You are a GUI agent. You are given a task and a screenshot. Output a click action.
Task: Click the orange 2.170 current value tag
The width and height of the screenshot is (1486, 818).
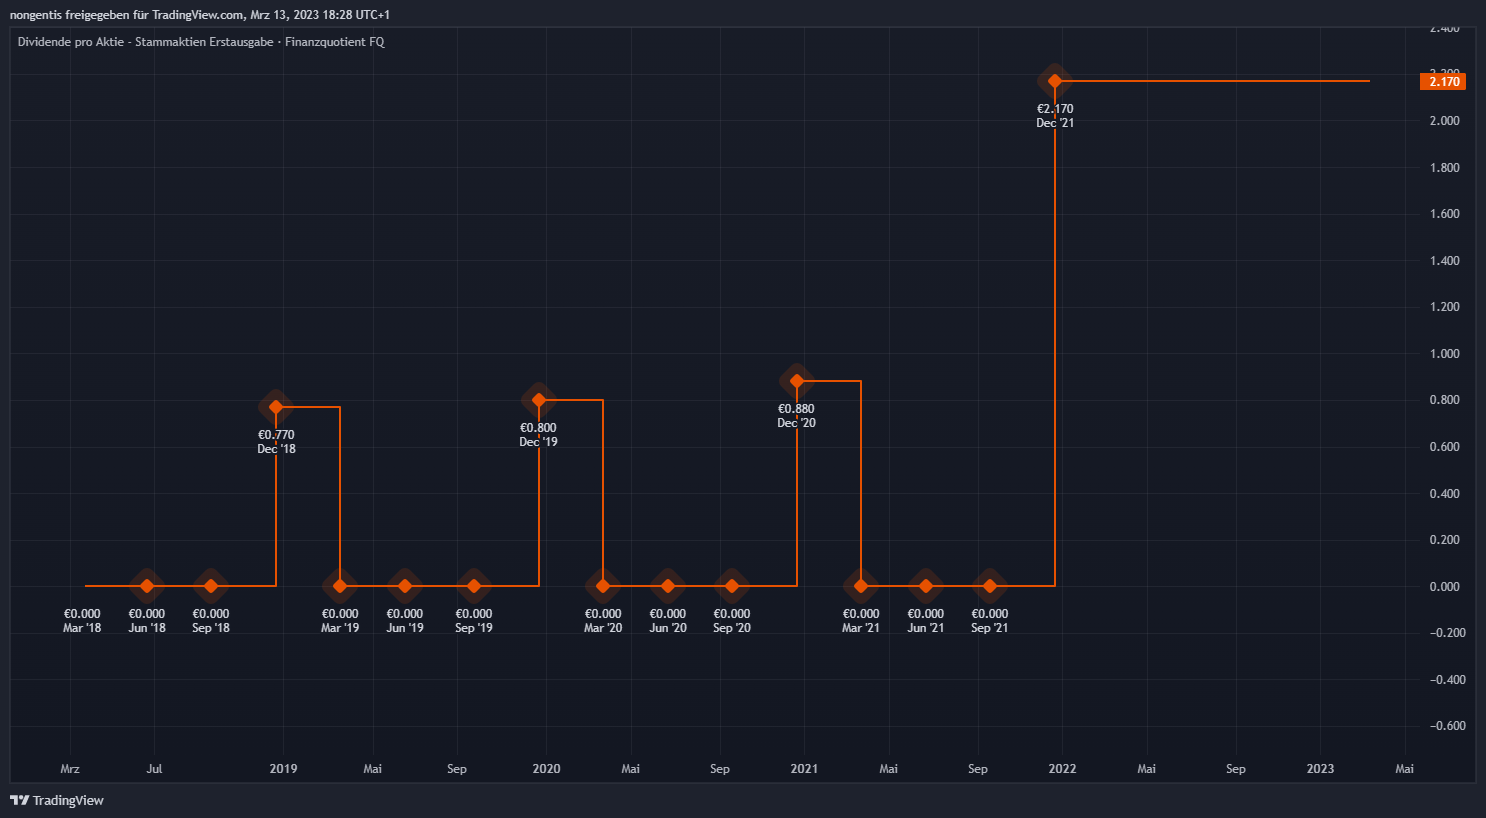click(x=1443, y=82)
